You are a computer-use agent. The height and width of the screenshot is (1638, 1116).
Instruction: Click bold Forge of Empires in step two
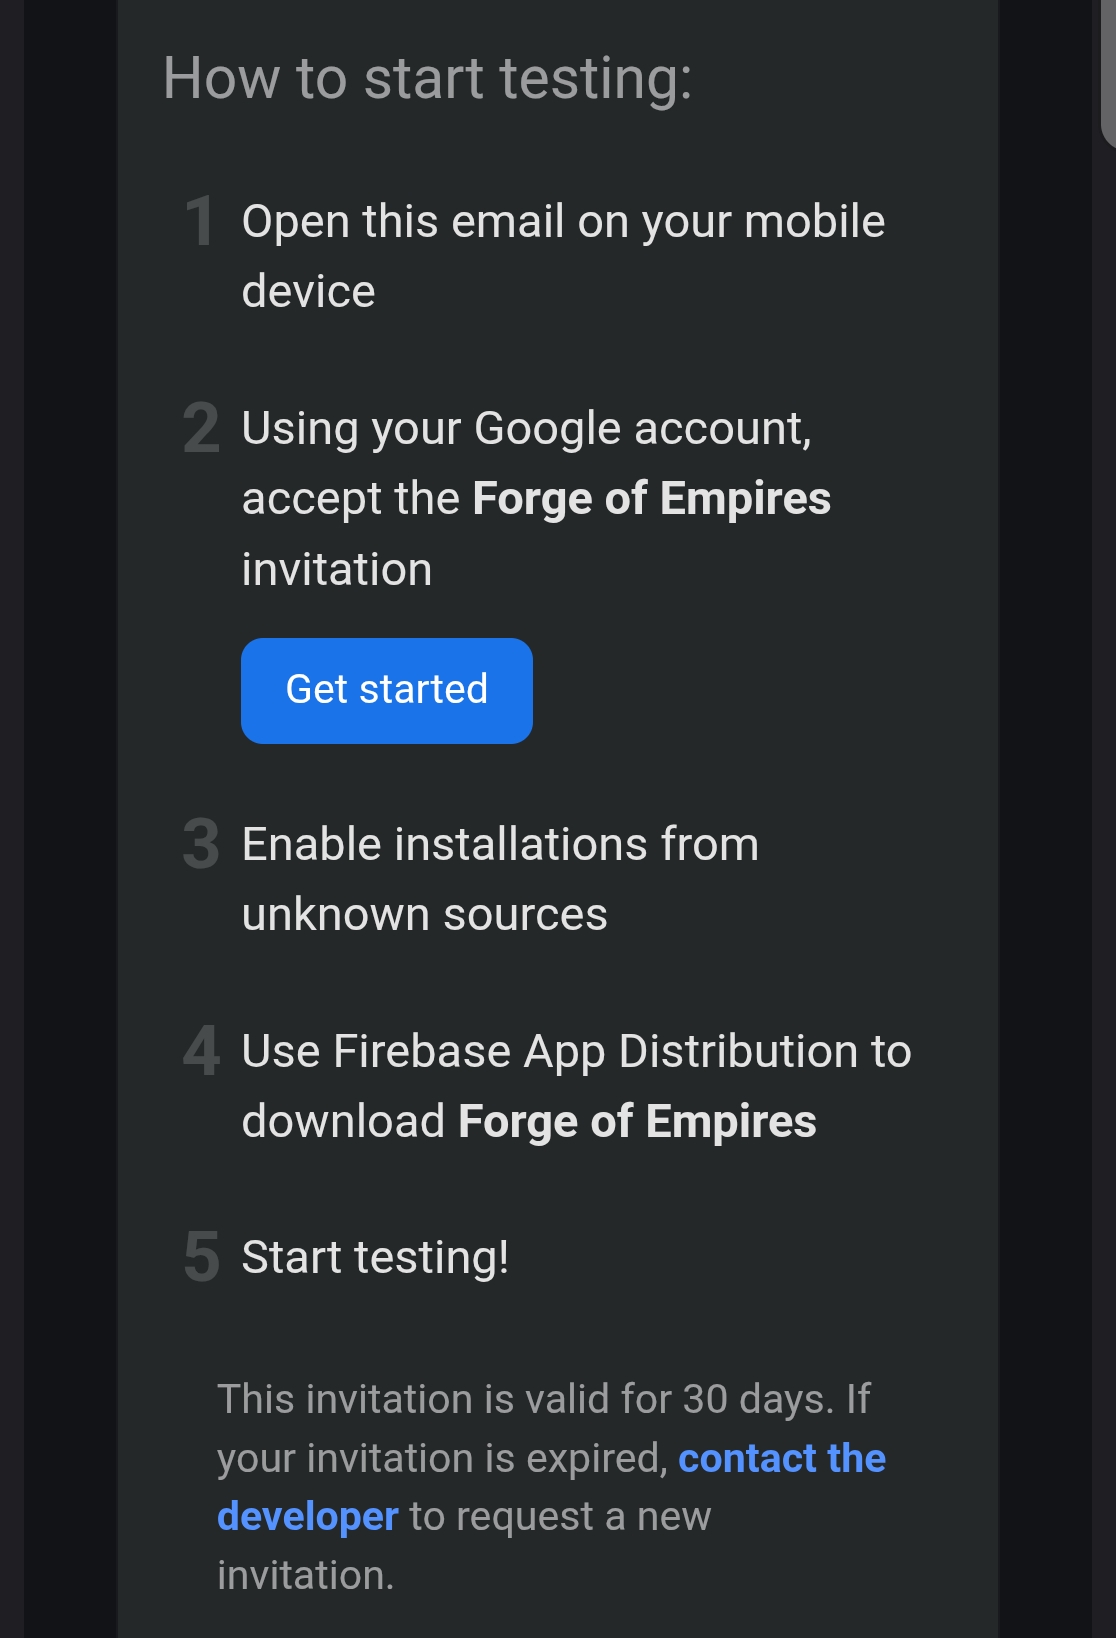click(651, 499)
